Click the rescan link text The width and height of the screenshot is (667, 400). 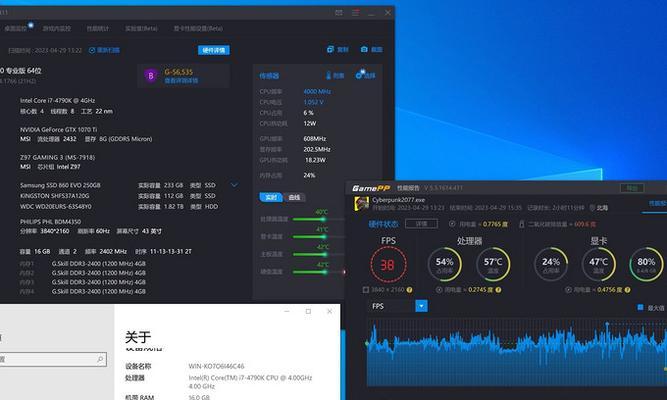pos(108,50)
